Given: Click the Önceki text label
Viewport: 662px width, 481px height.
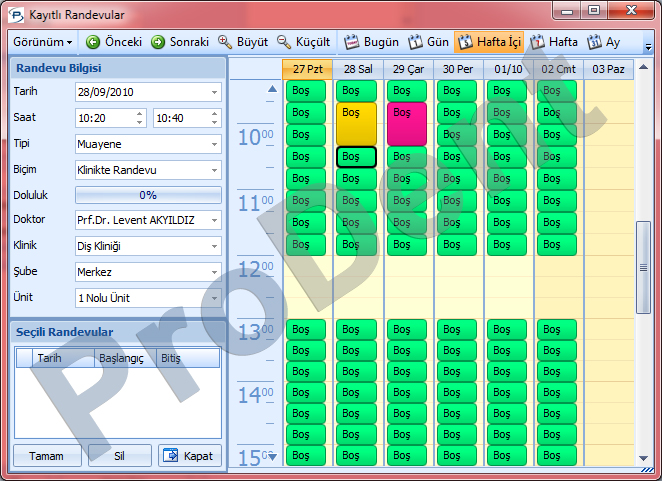Looking at the screenshot, I should tap(123, 42).
